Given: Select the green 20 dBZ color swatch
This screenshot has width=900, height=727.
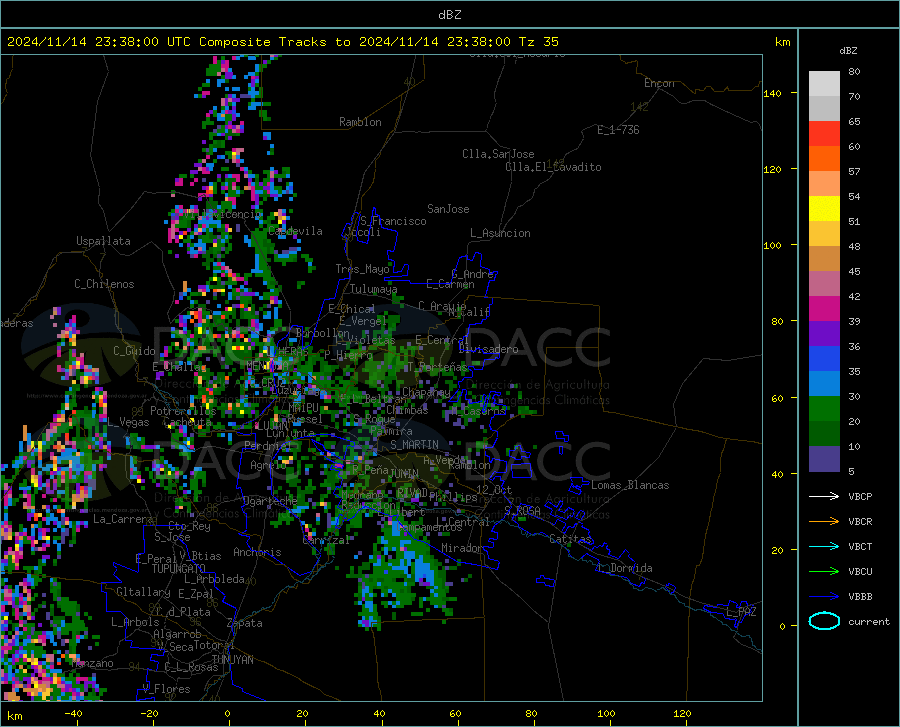Looking at the screenshot, I should tap(824, 409).
